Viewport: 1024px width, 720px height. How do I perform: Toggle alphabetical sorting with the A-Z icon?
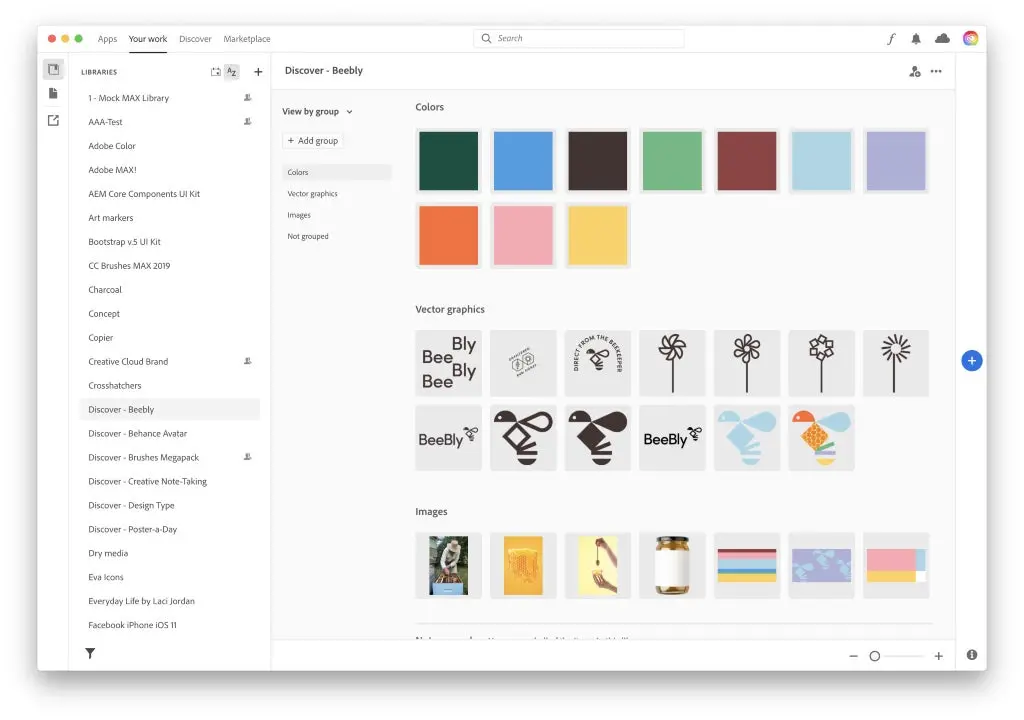pyautogui.click(x=231, y=71)
